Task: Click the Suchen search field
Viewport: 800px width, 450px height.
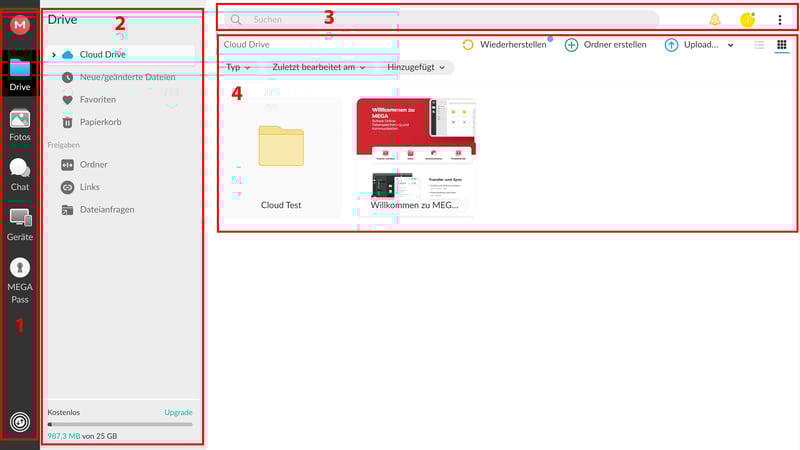Action: click(x=441, y=20)
